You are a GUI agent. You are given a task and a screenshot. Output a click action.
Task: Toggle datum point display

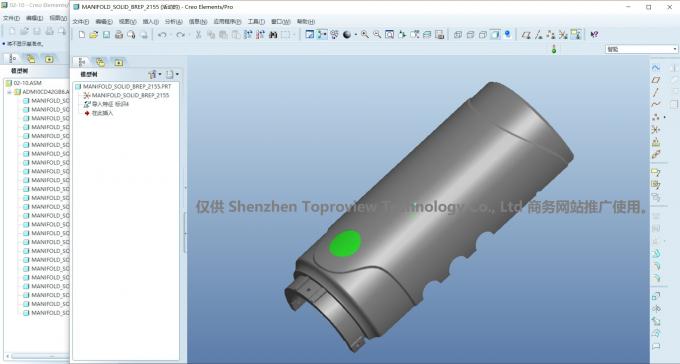point(551,35)
